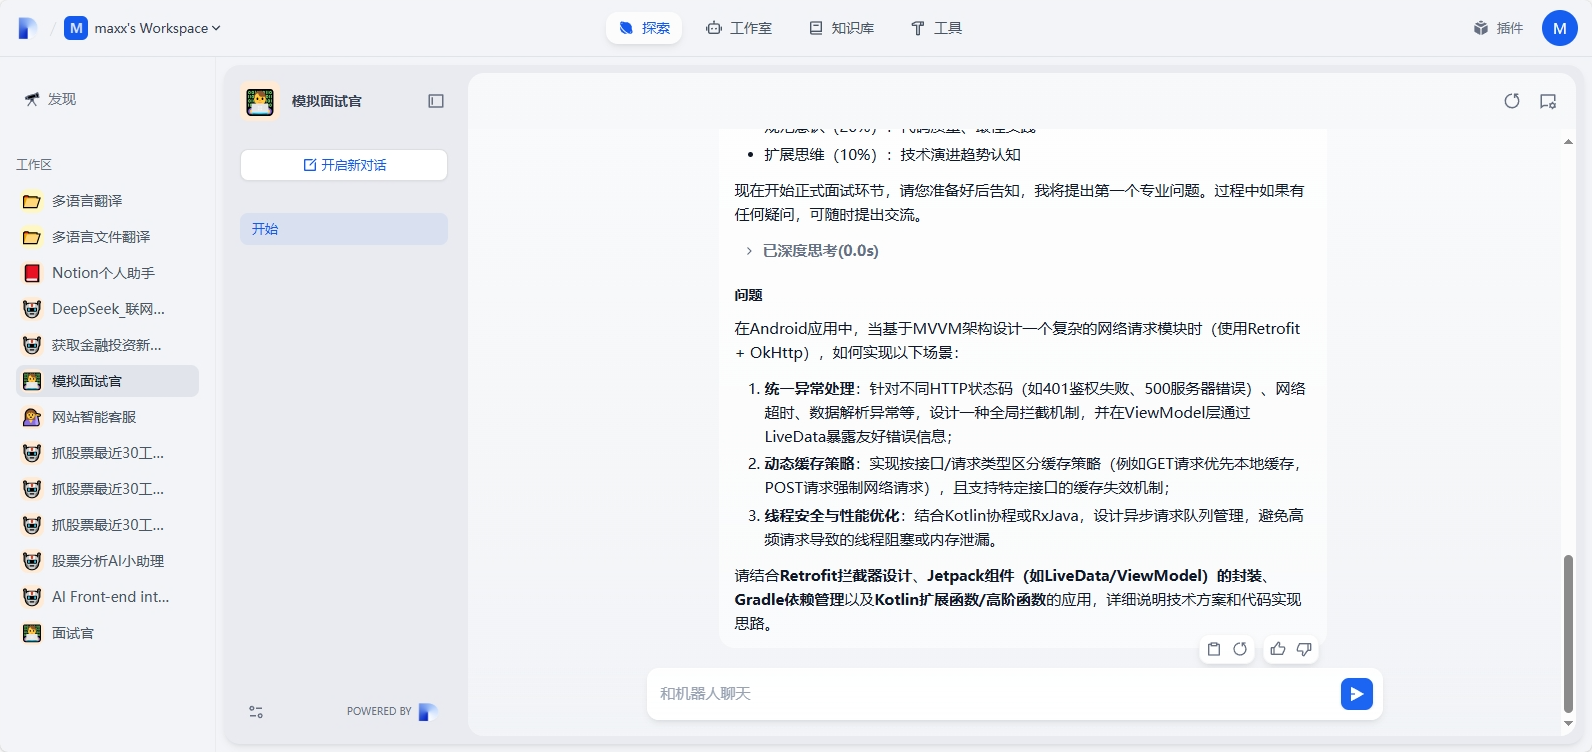Open the 多语言翻译 folder item

click(107, 201)
